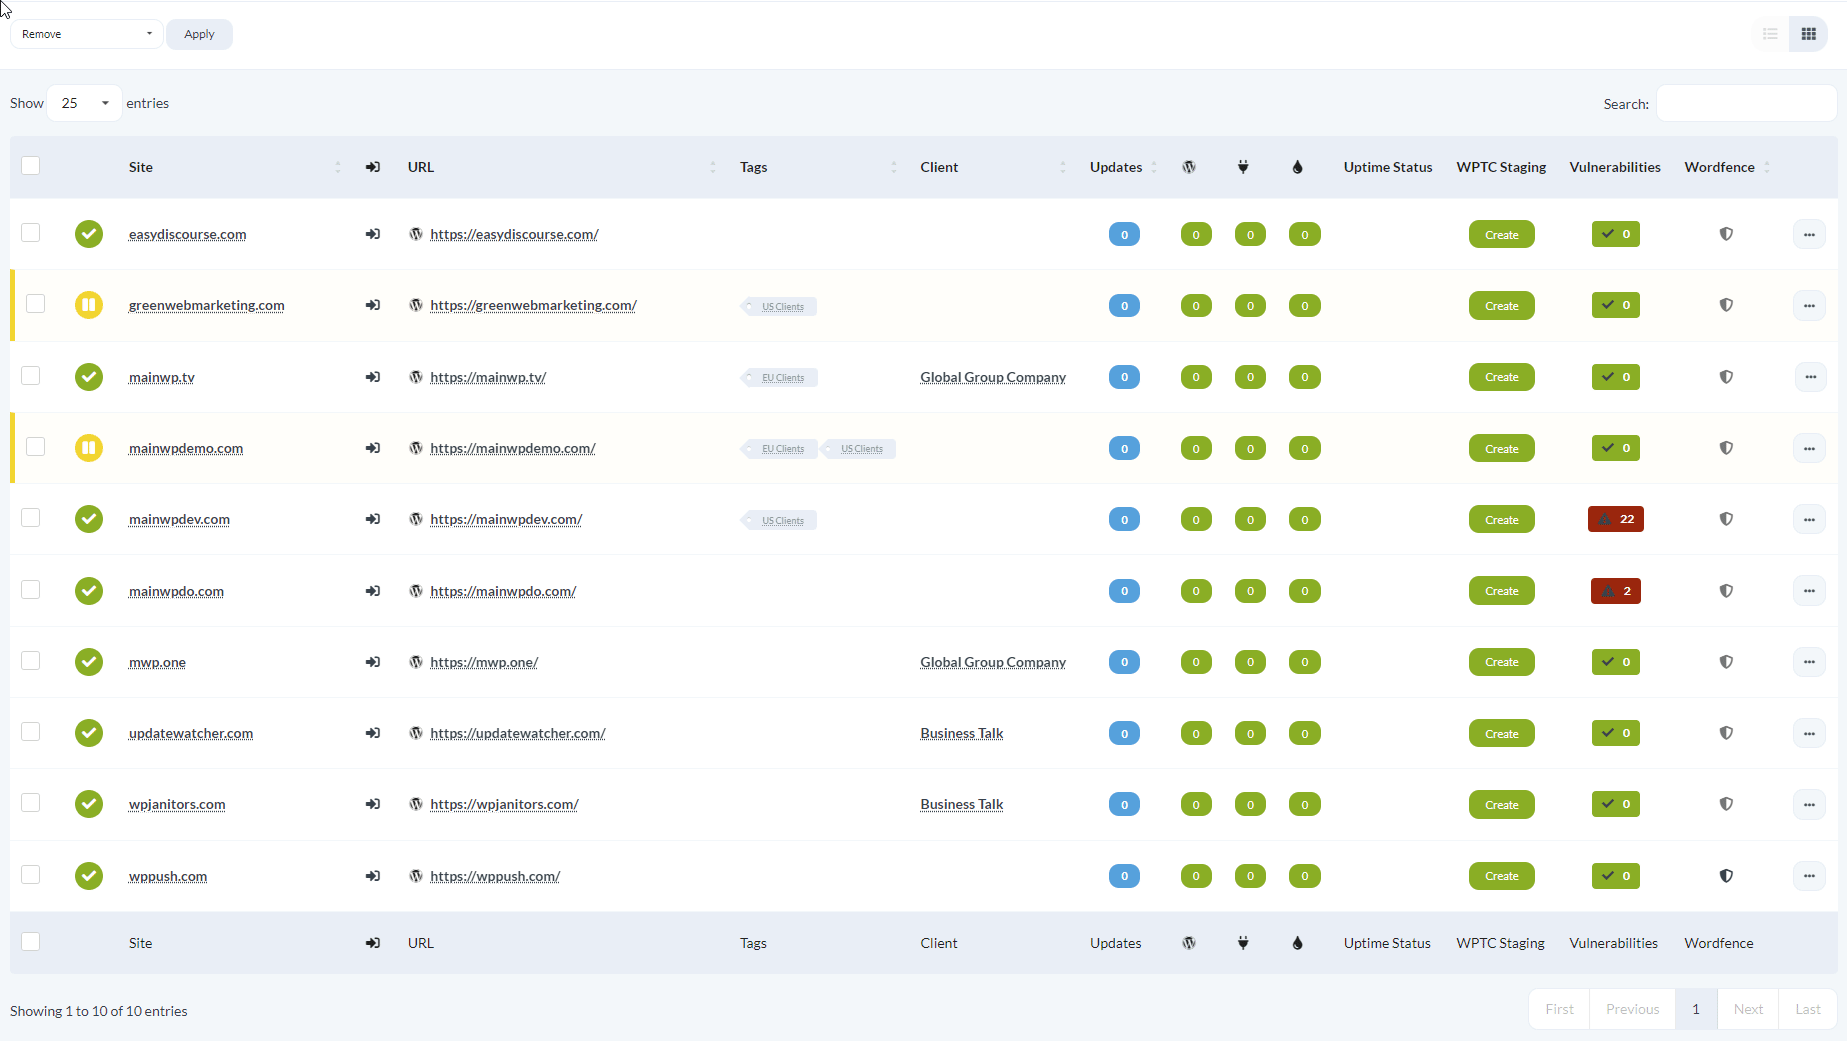
Task: Open the Show 25 entries dropdown
Action: [x=84, y=103]
